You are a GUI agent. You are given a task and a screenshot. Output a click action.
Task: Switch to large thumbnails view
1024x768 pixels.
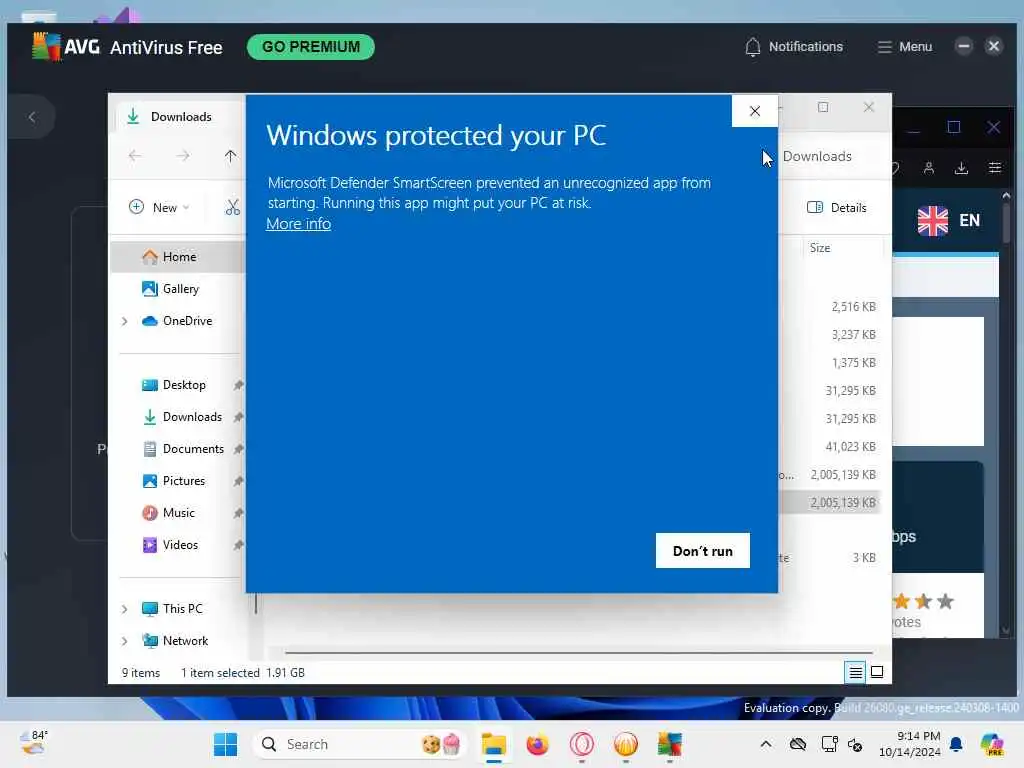coord(877,672)
